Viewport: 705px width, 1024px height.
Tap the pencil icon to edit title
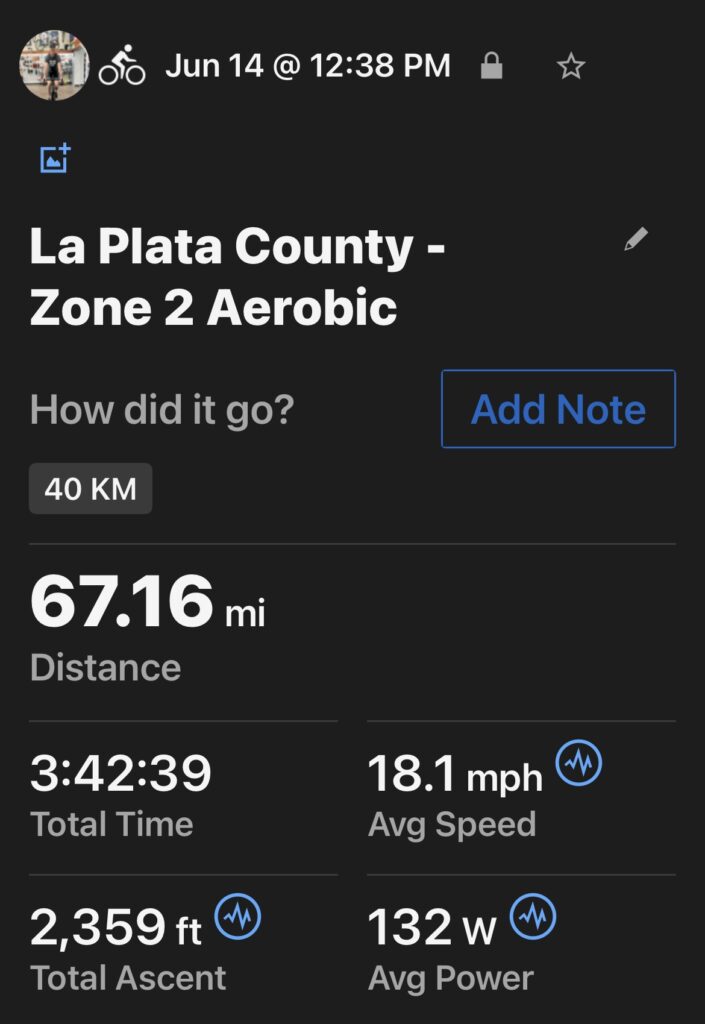[x=636, y=239]
